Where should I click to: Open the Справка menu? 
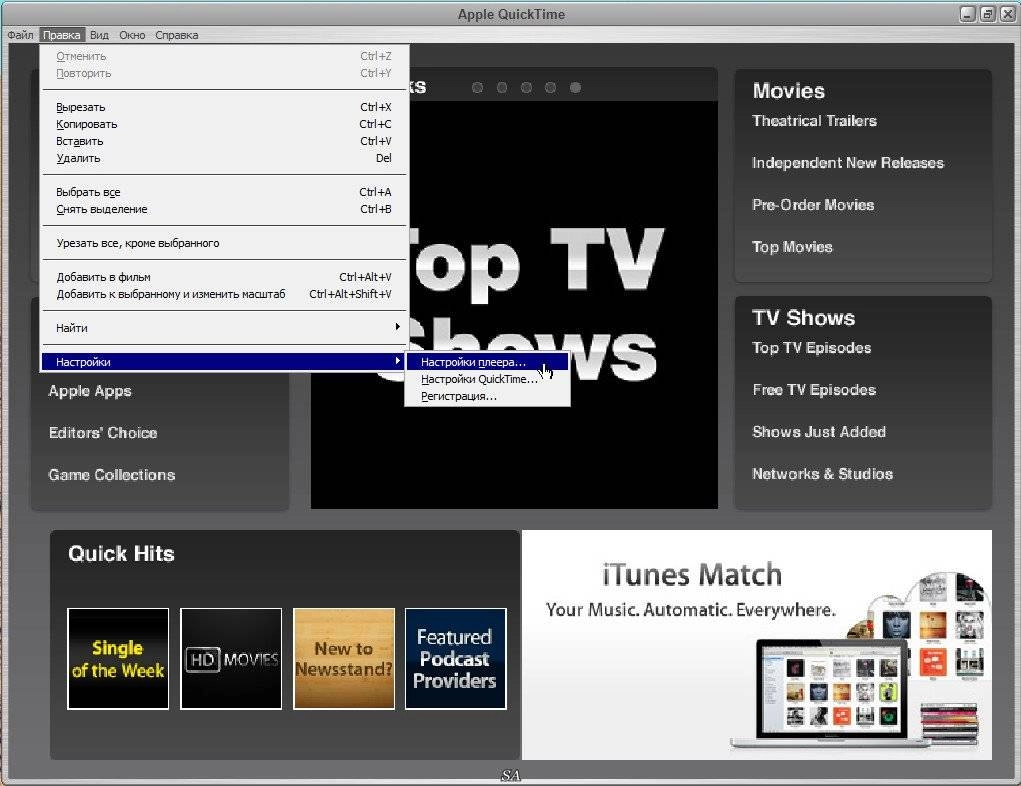tap(176, 35)
